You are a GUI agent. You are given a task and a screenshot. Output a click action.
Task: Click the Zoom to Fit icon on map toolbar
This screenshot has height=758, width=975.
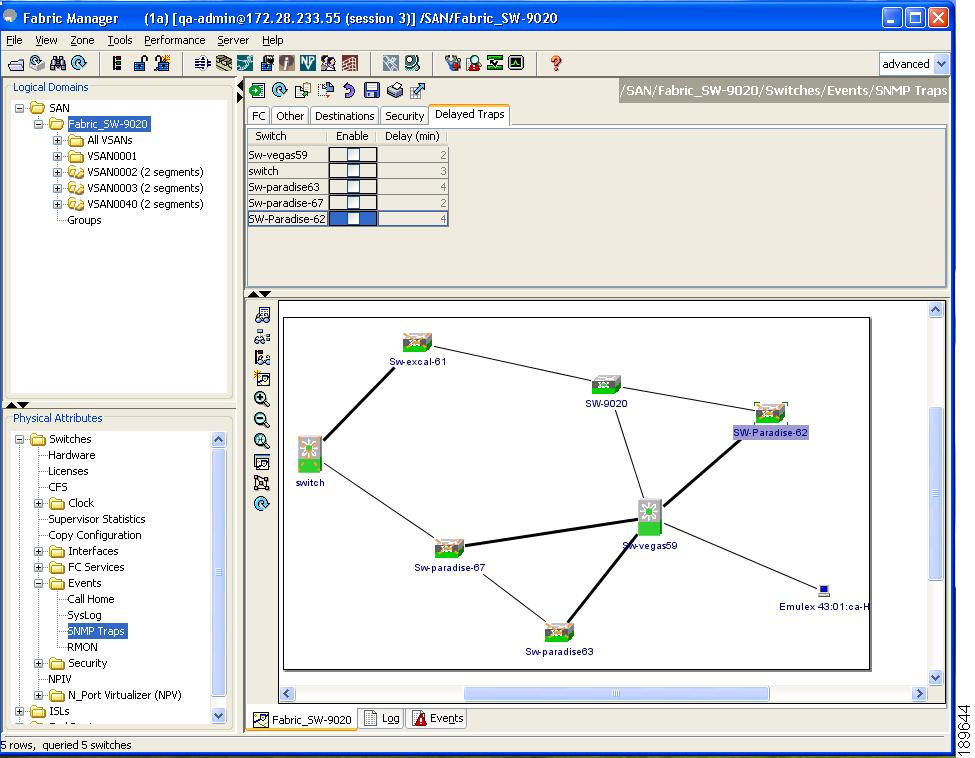click(262, 441)
